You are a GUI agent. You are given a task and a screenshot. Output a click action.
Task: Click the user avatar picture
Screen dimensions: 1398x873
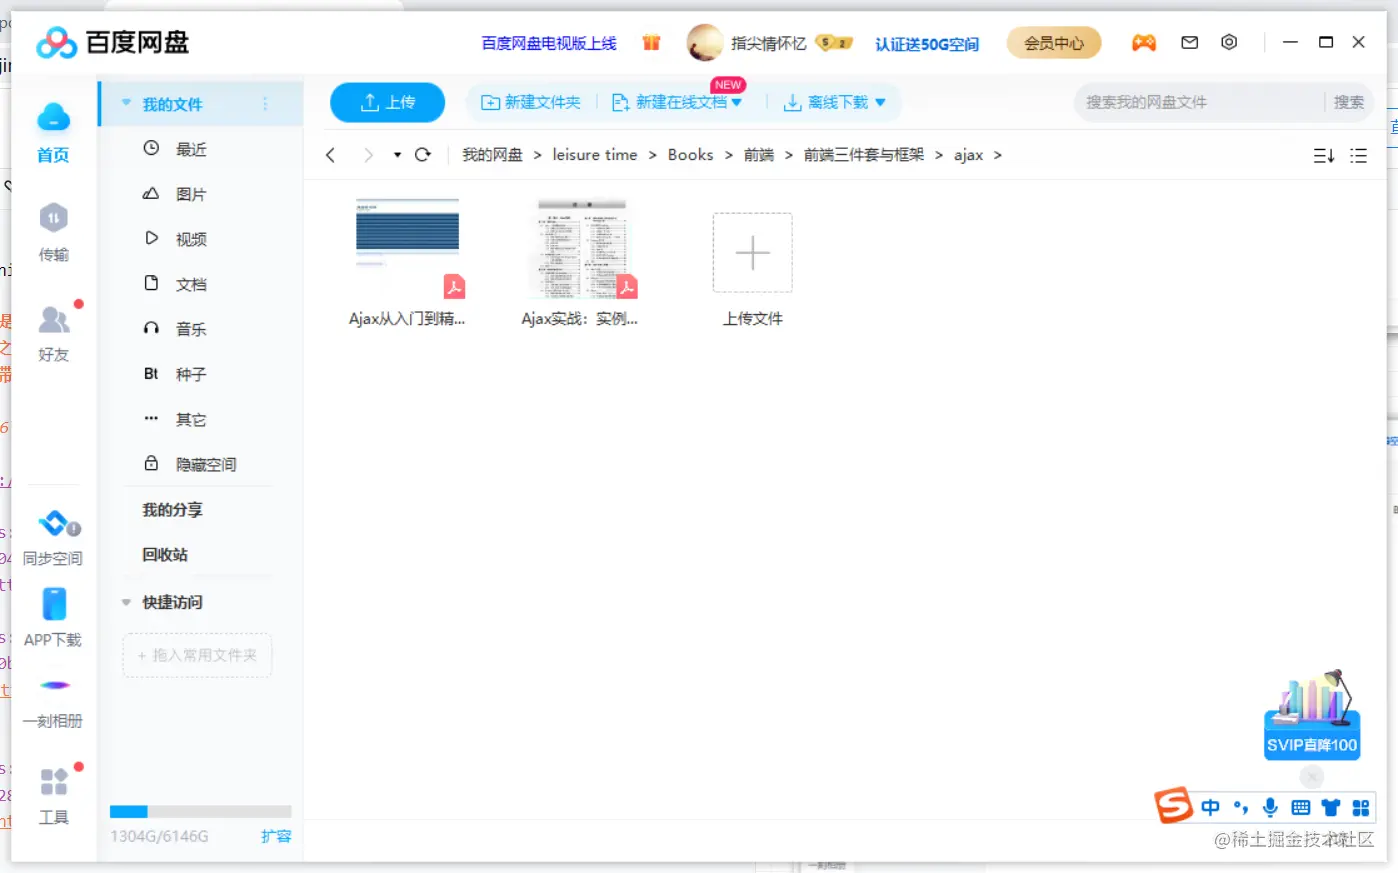(x=705, y=43)
